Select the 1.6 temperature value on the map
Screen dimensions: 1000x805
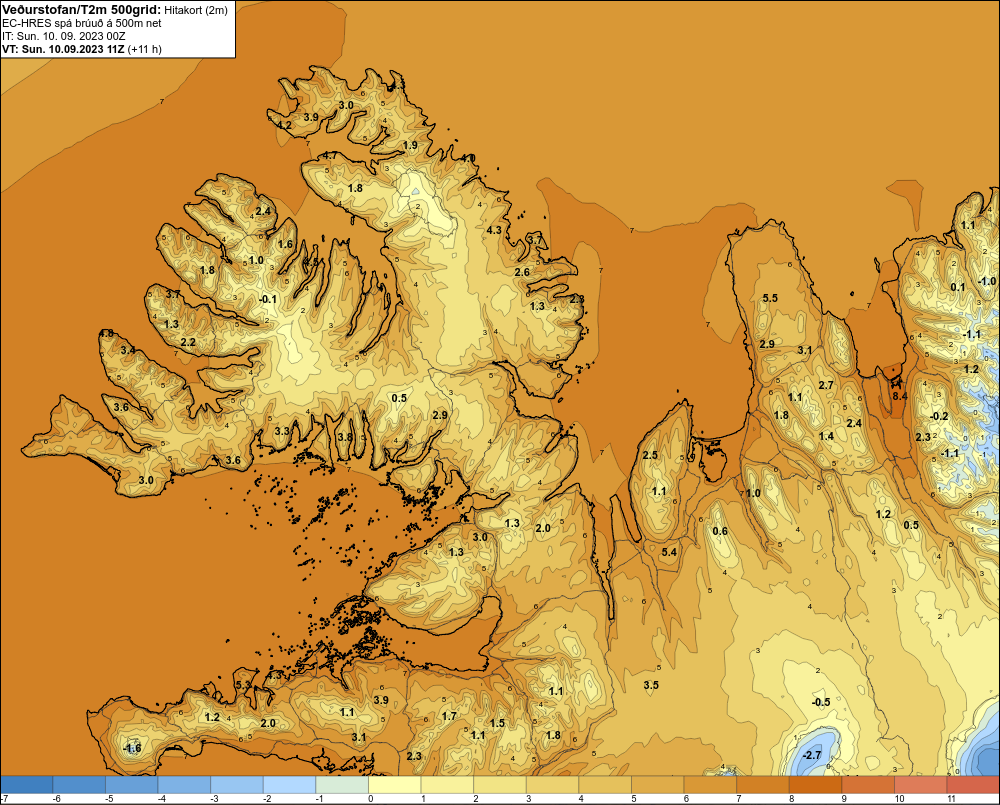tap(285, 244)
